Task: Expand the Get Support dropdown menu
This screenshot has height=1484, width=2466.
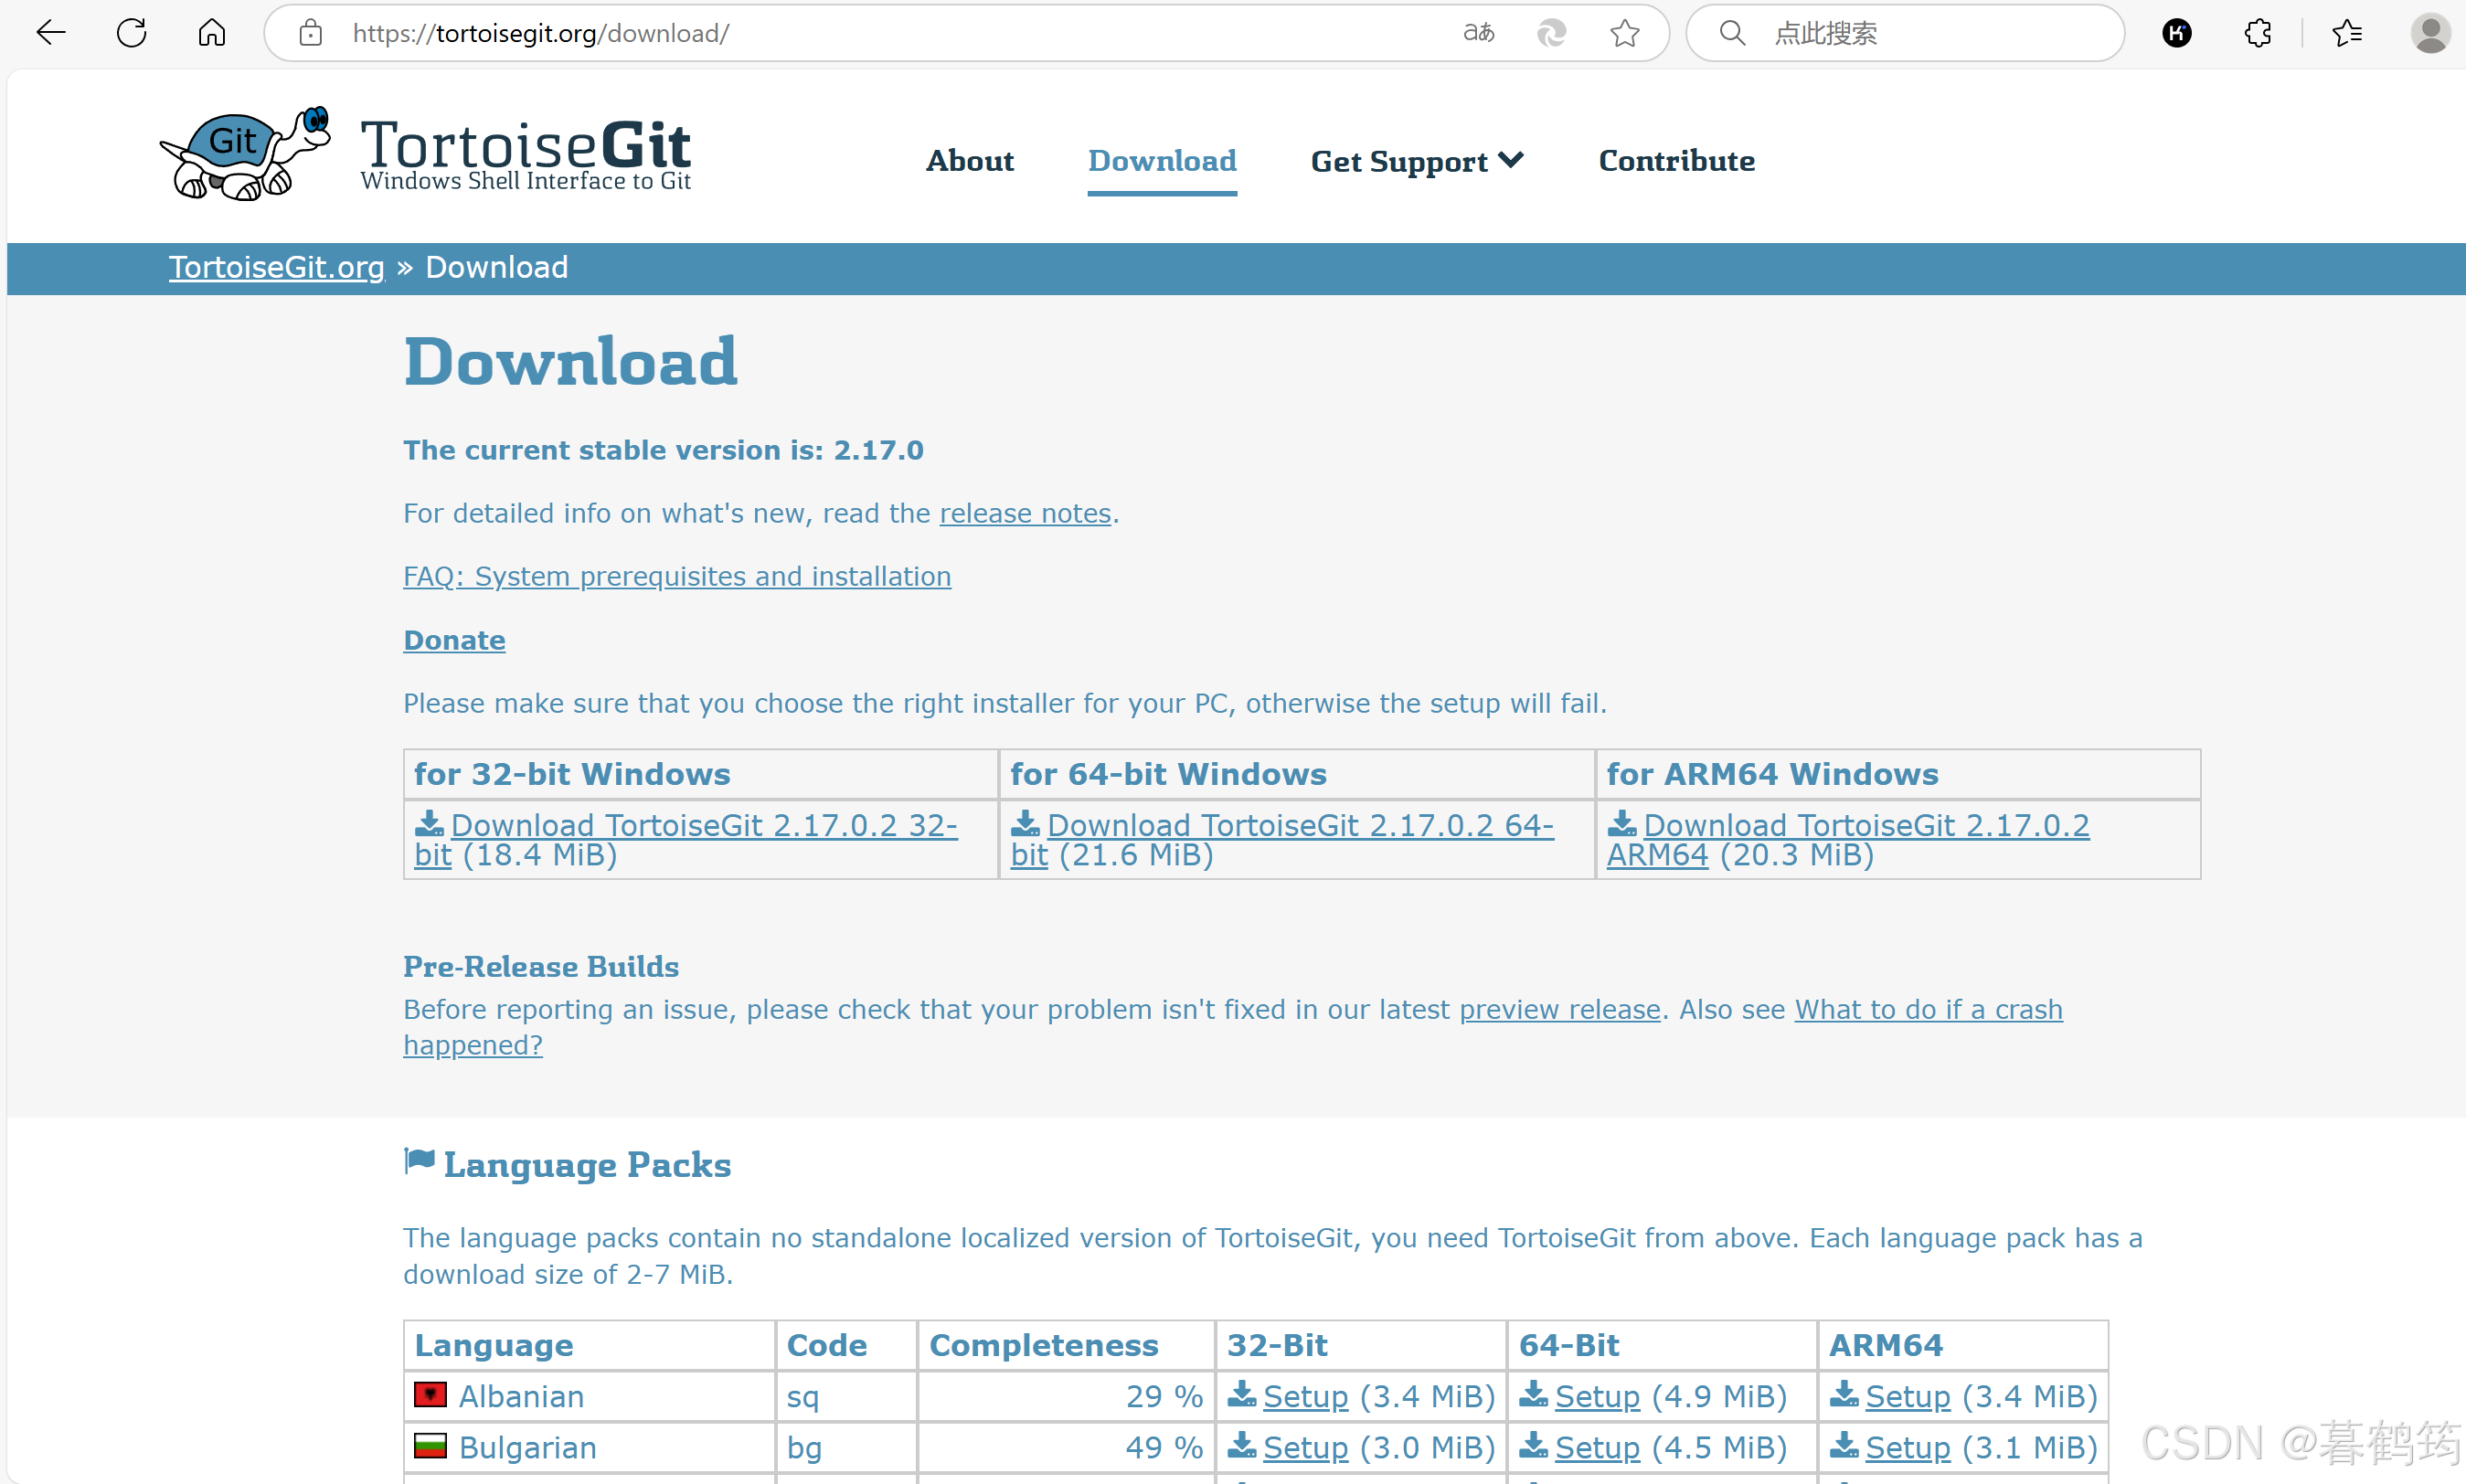Action: (1416, 161)
